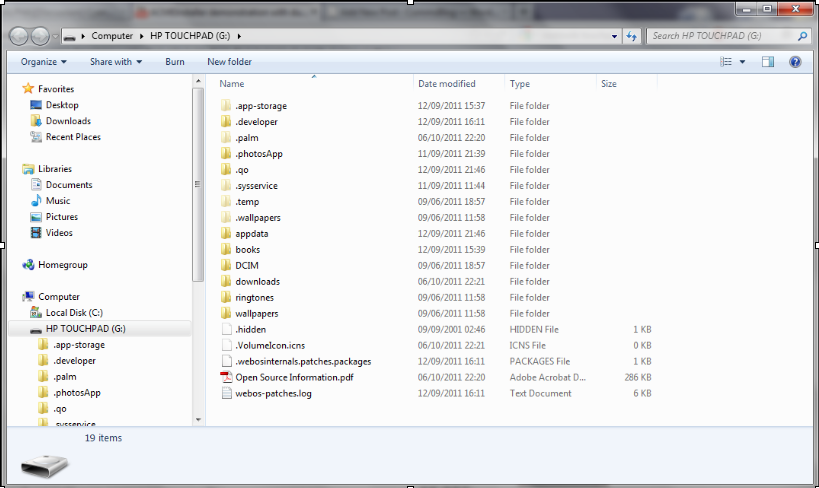
Task: Open Help with the question mark icon
Action: pos(795,62)
